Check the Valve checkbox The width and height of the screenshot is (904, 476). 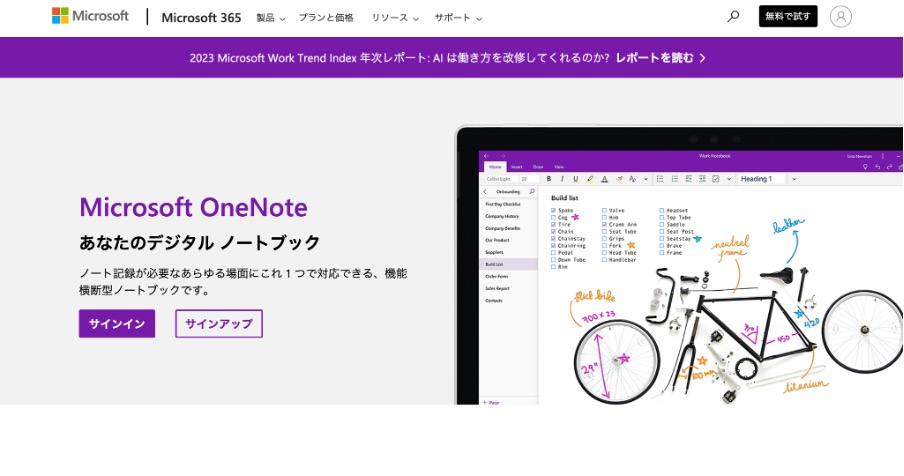pos(604,210)
